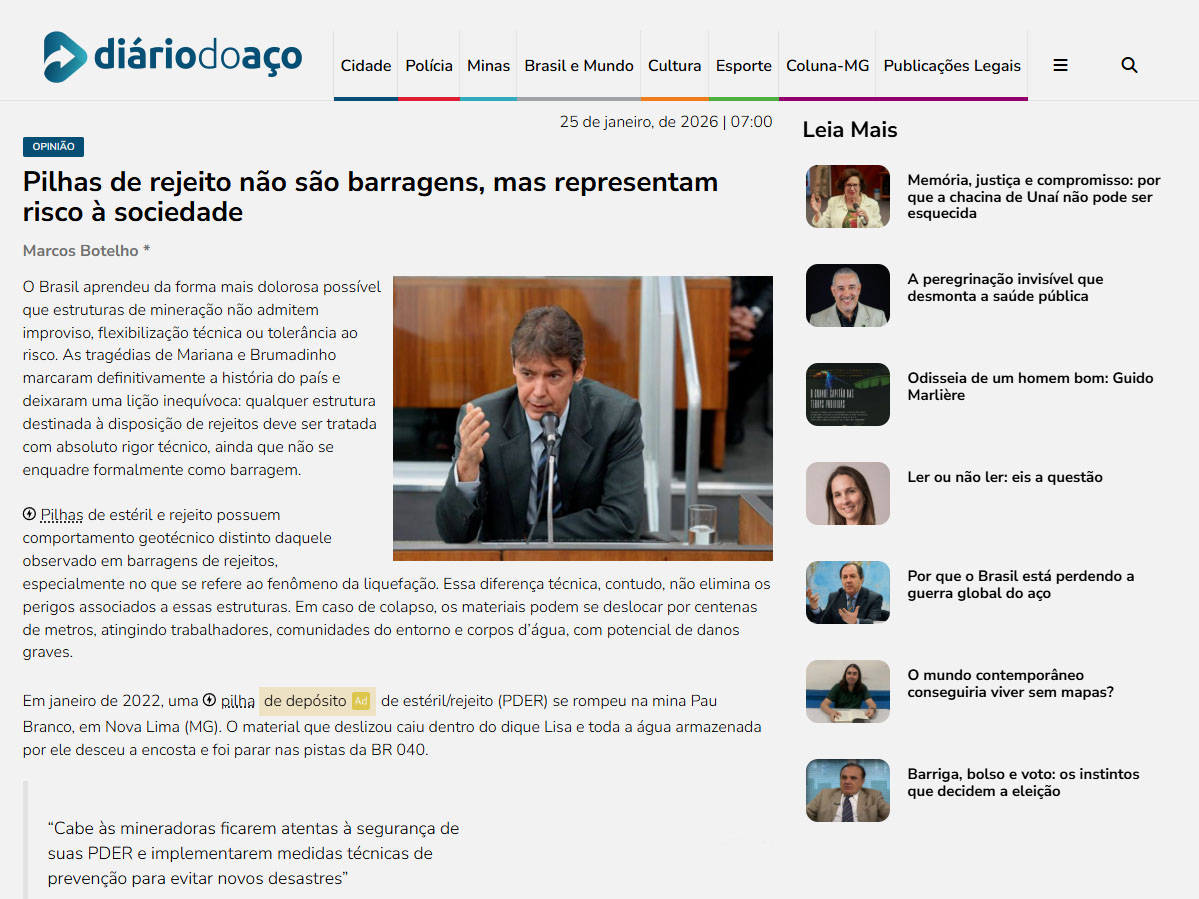The height and width of the screenshot is (899, 1199).
Task: Open the hamburger menu icon
Action: pyautogui.click(x=1060, y=65)
